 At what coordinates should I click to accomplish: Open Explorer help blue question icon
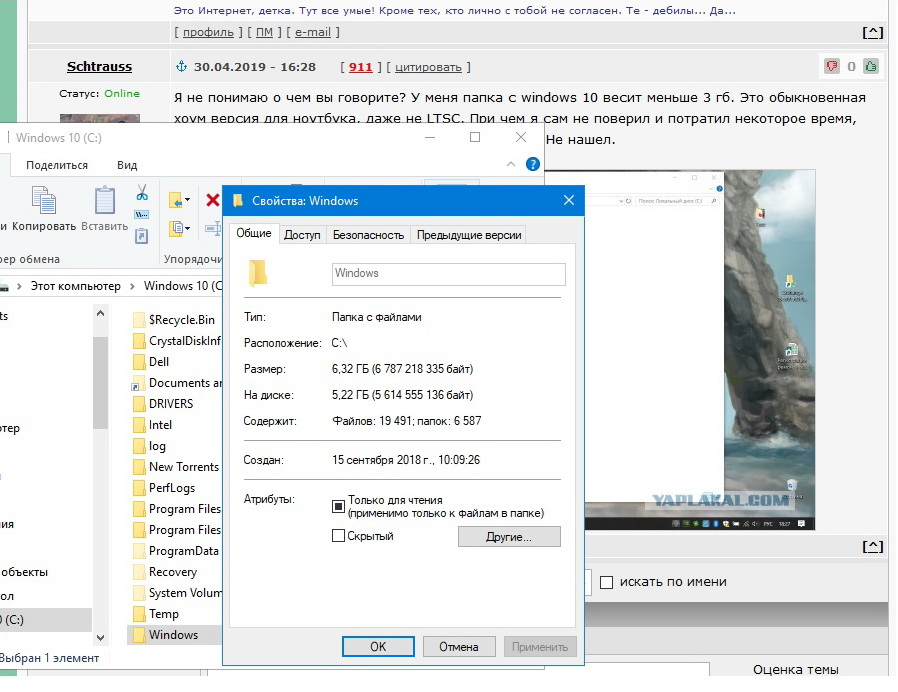pos(533,164)
